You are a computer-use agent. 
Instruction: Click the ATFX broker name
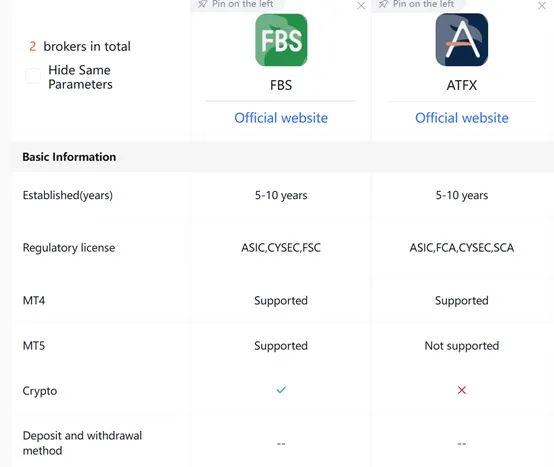[x=461, y=85]
